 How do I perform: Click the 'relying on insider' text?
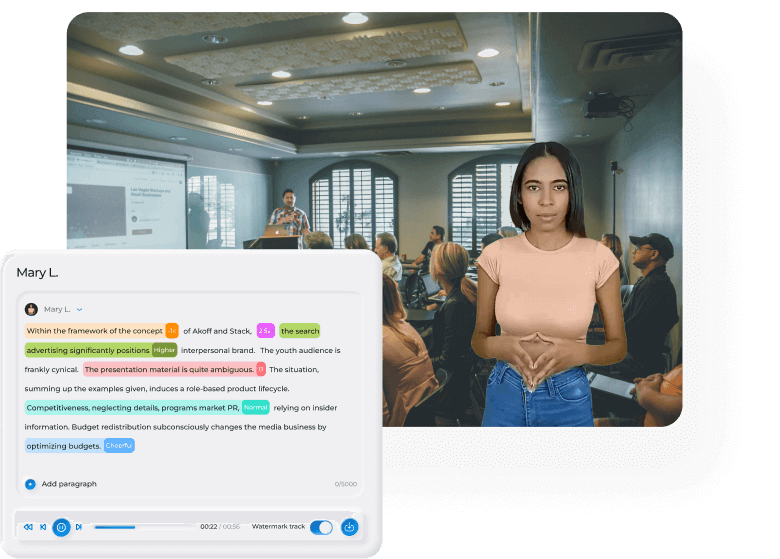coord(305,407)
